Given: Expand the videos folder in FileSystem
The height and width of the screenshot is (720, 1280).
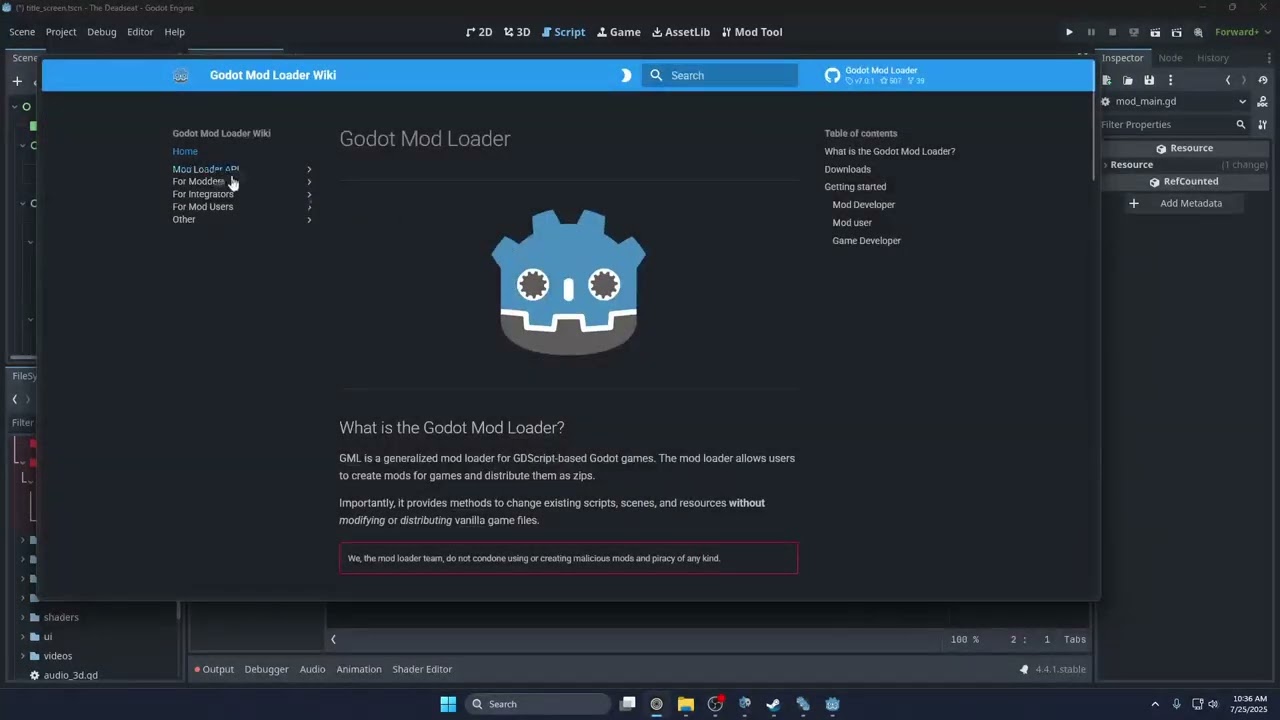Looking at the screenshot, I should (23, 656).
